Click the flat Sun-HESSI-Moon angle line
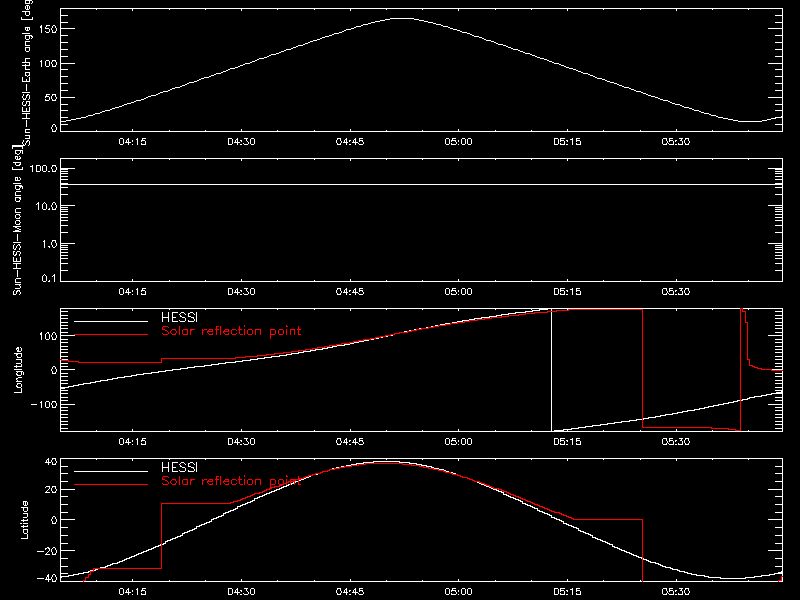This screenshot has height=600, width=800. pyautogui.click(x=421, y=184)
